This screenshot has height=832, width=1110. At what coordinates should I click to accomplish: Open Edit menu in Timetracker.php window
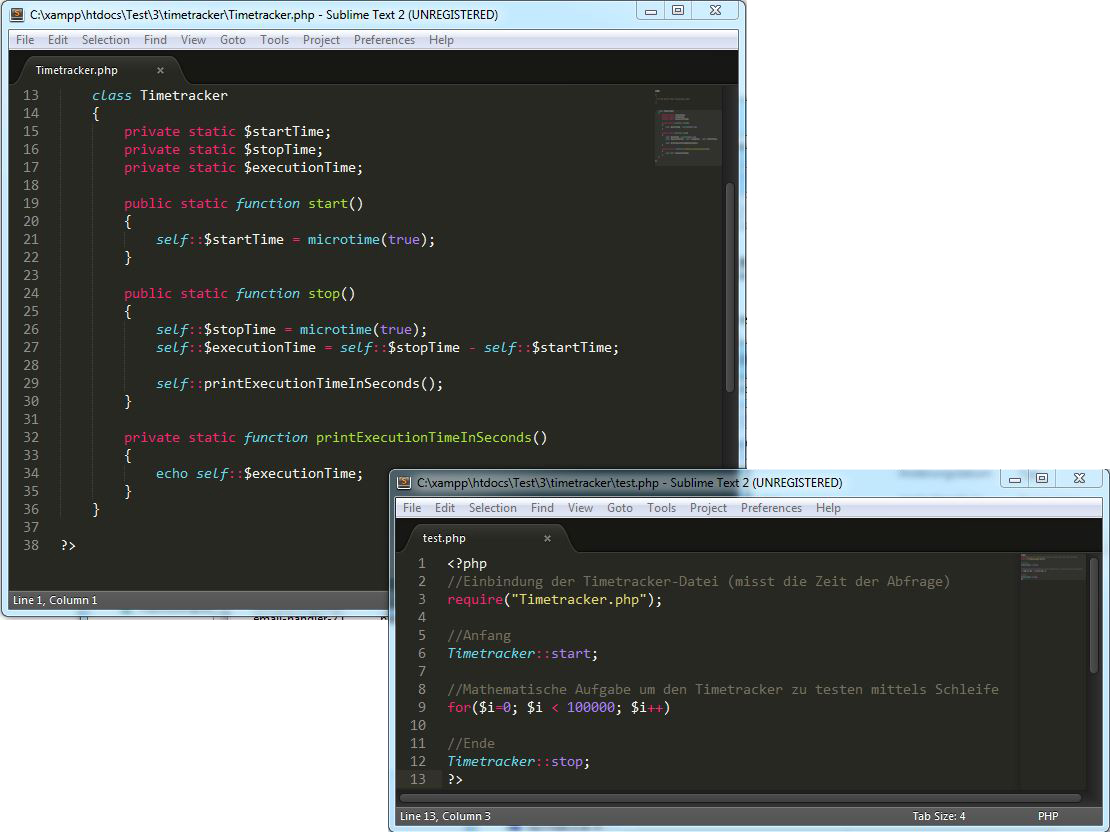[x=57, y=40]
